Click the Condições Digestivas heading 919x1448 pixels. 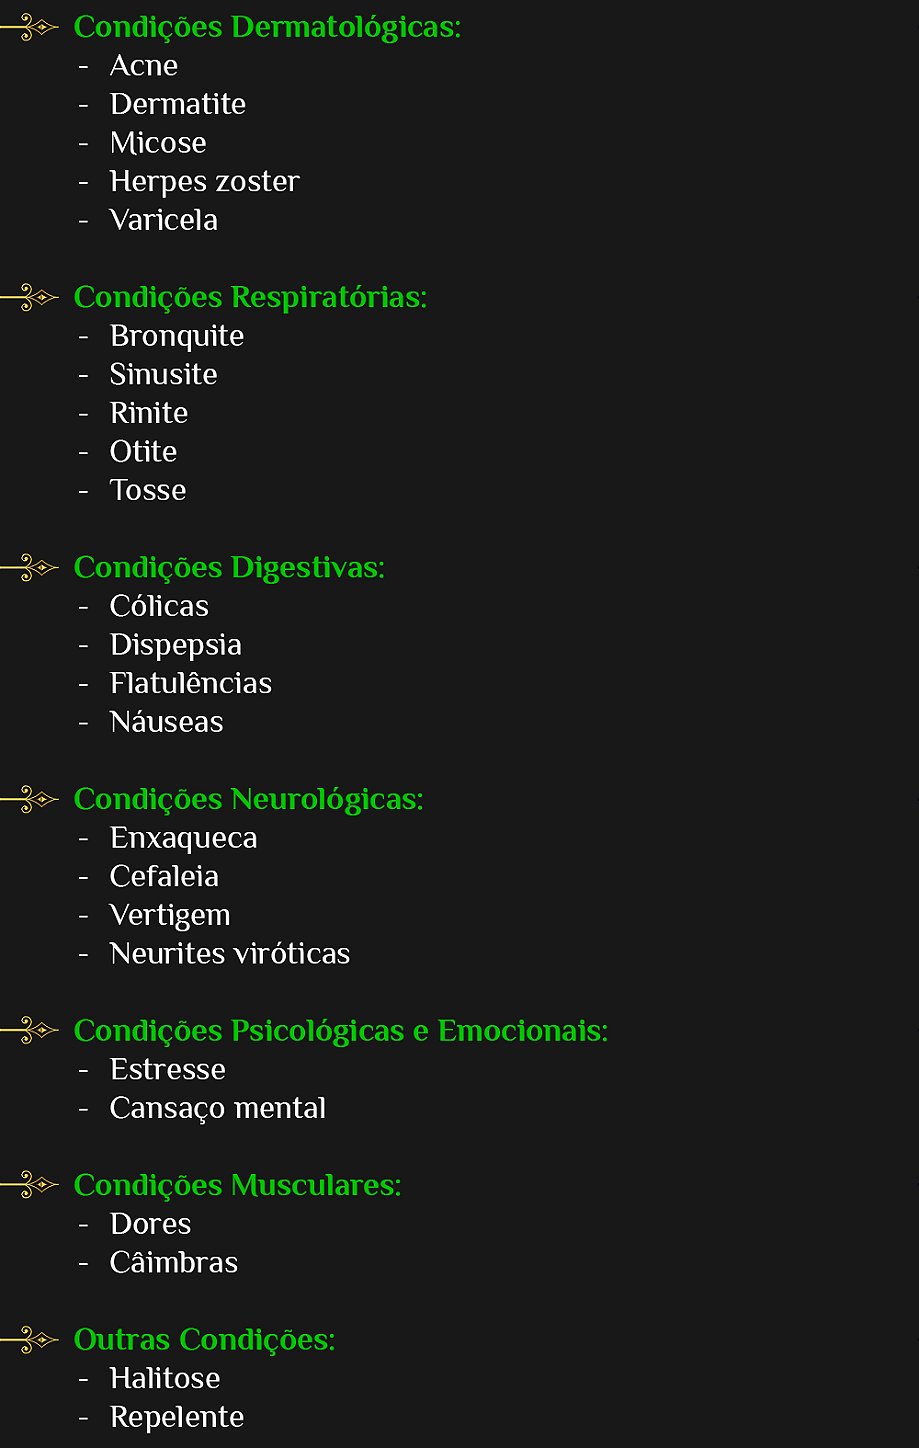[229, 568]
